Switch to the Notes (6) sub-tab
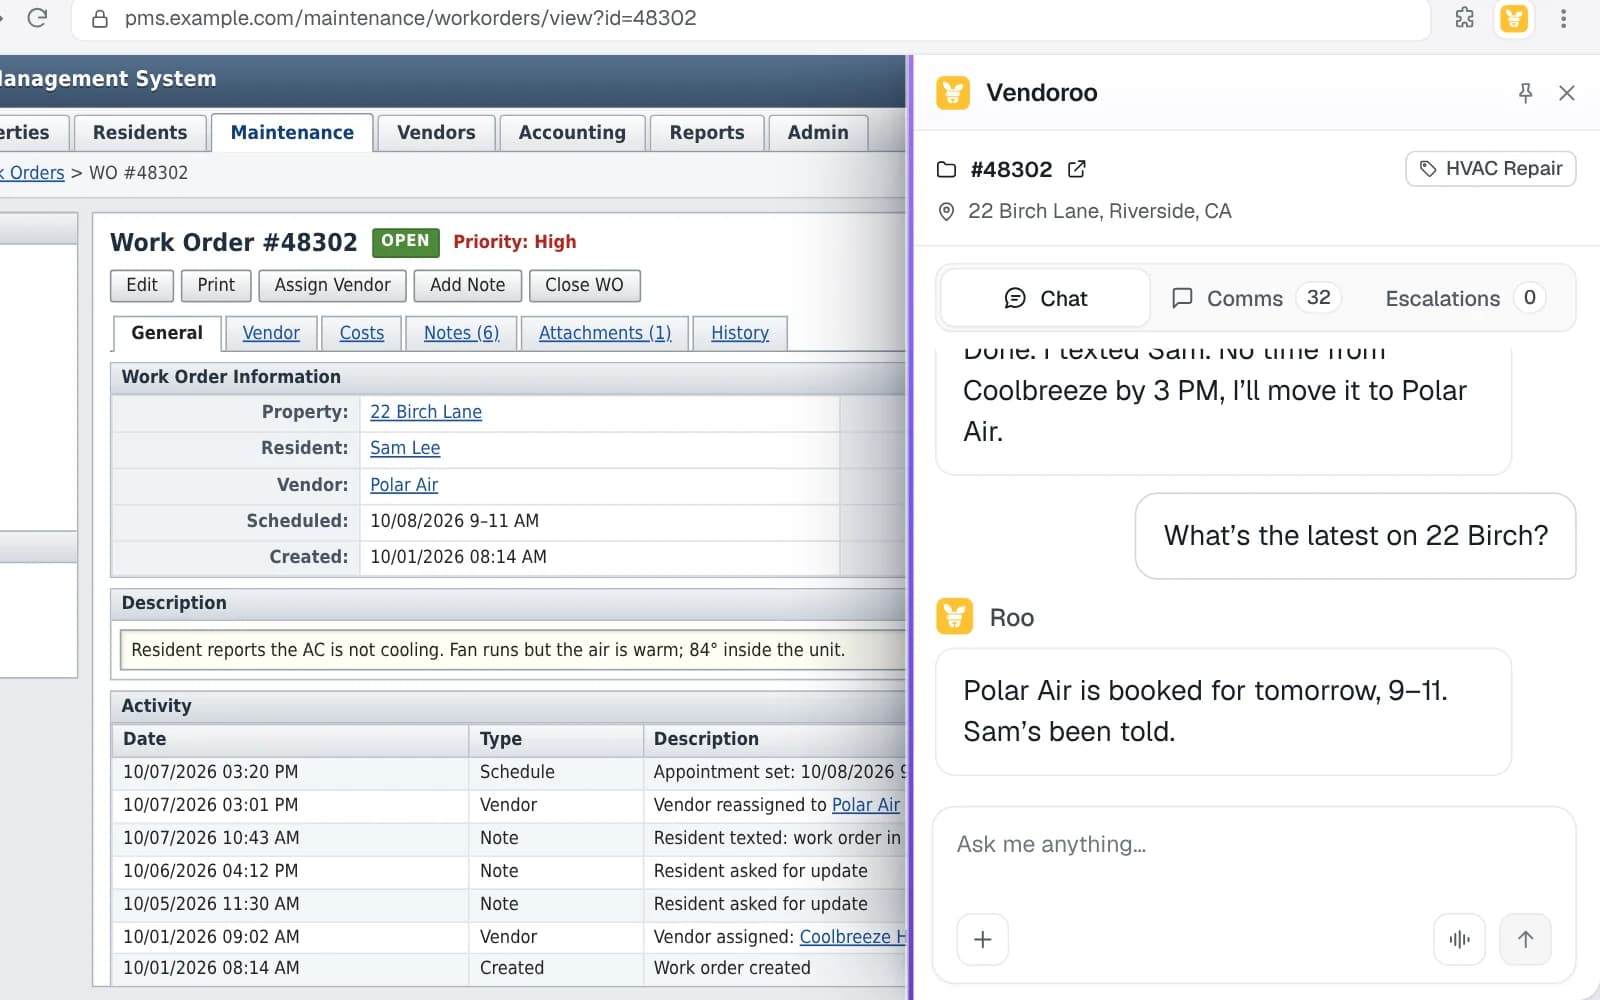The height and width of the screenshot is (1000, 1600). (x=461, y=333)
